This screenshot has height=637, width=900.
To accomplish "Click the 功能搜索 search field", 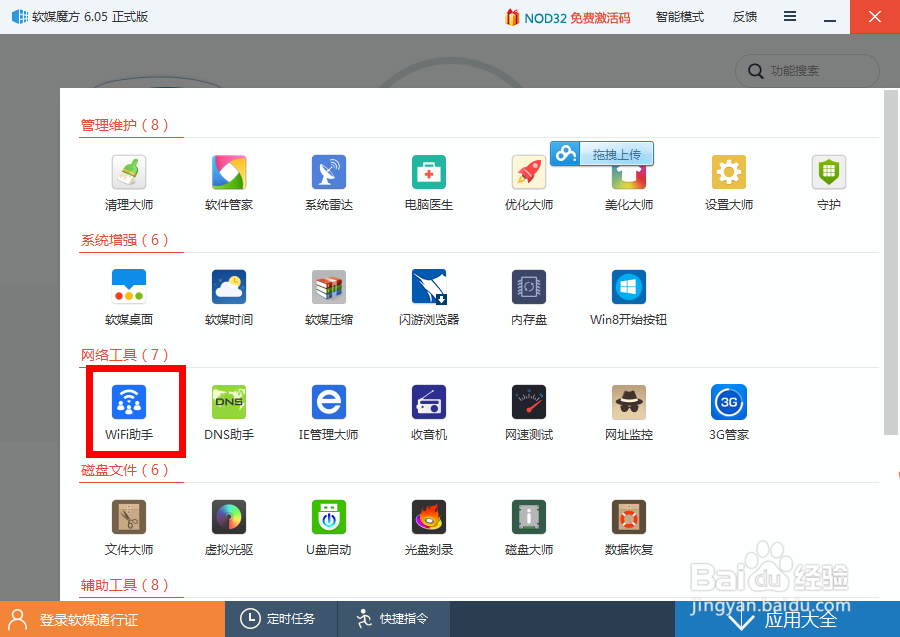I will (807, 71).
